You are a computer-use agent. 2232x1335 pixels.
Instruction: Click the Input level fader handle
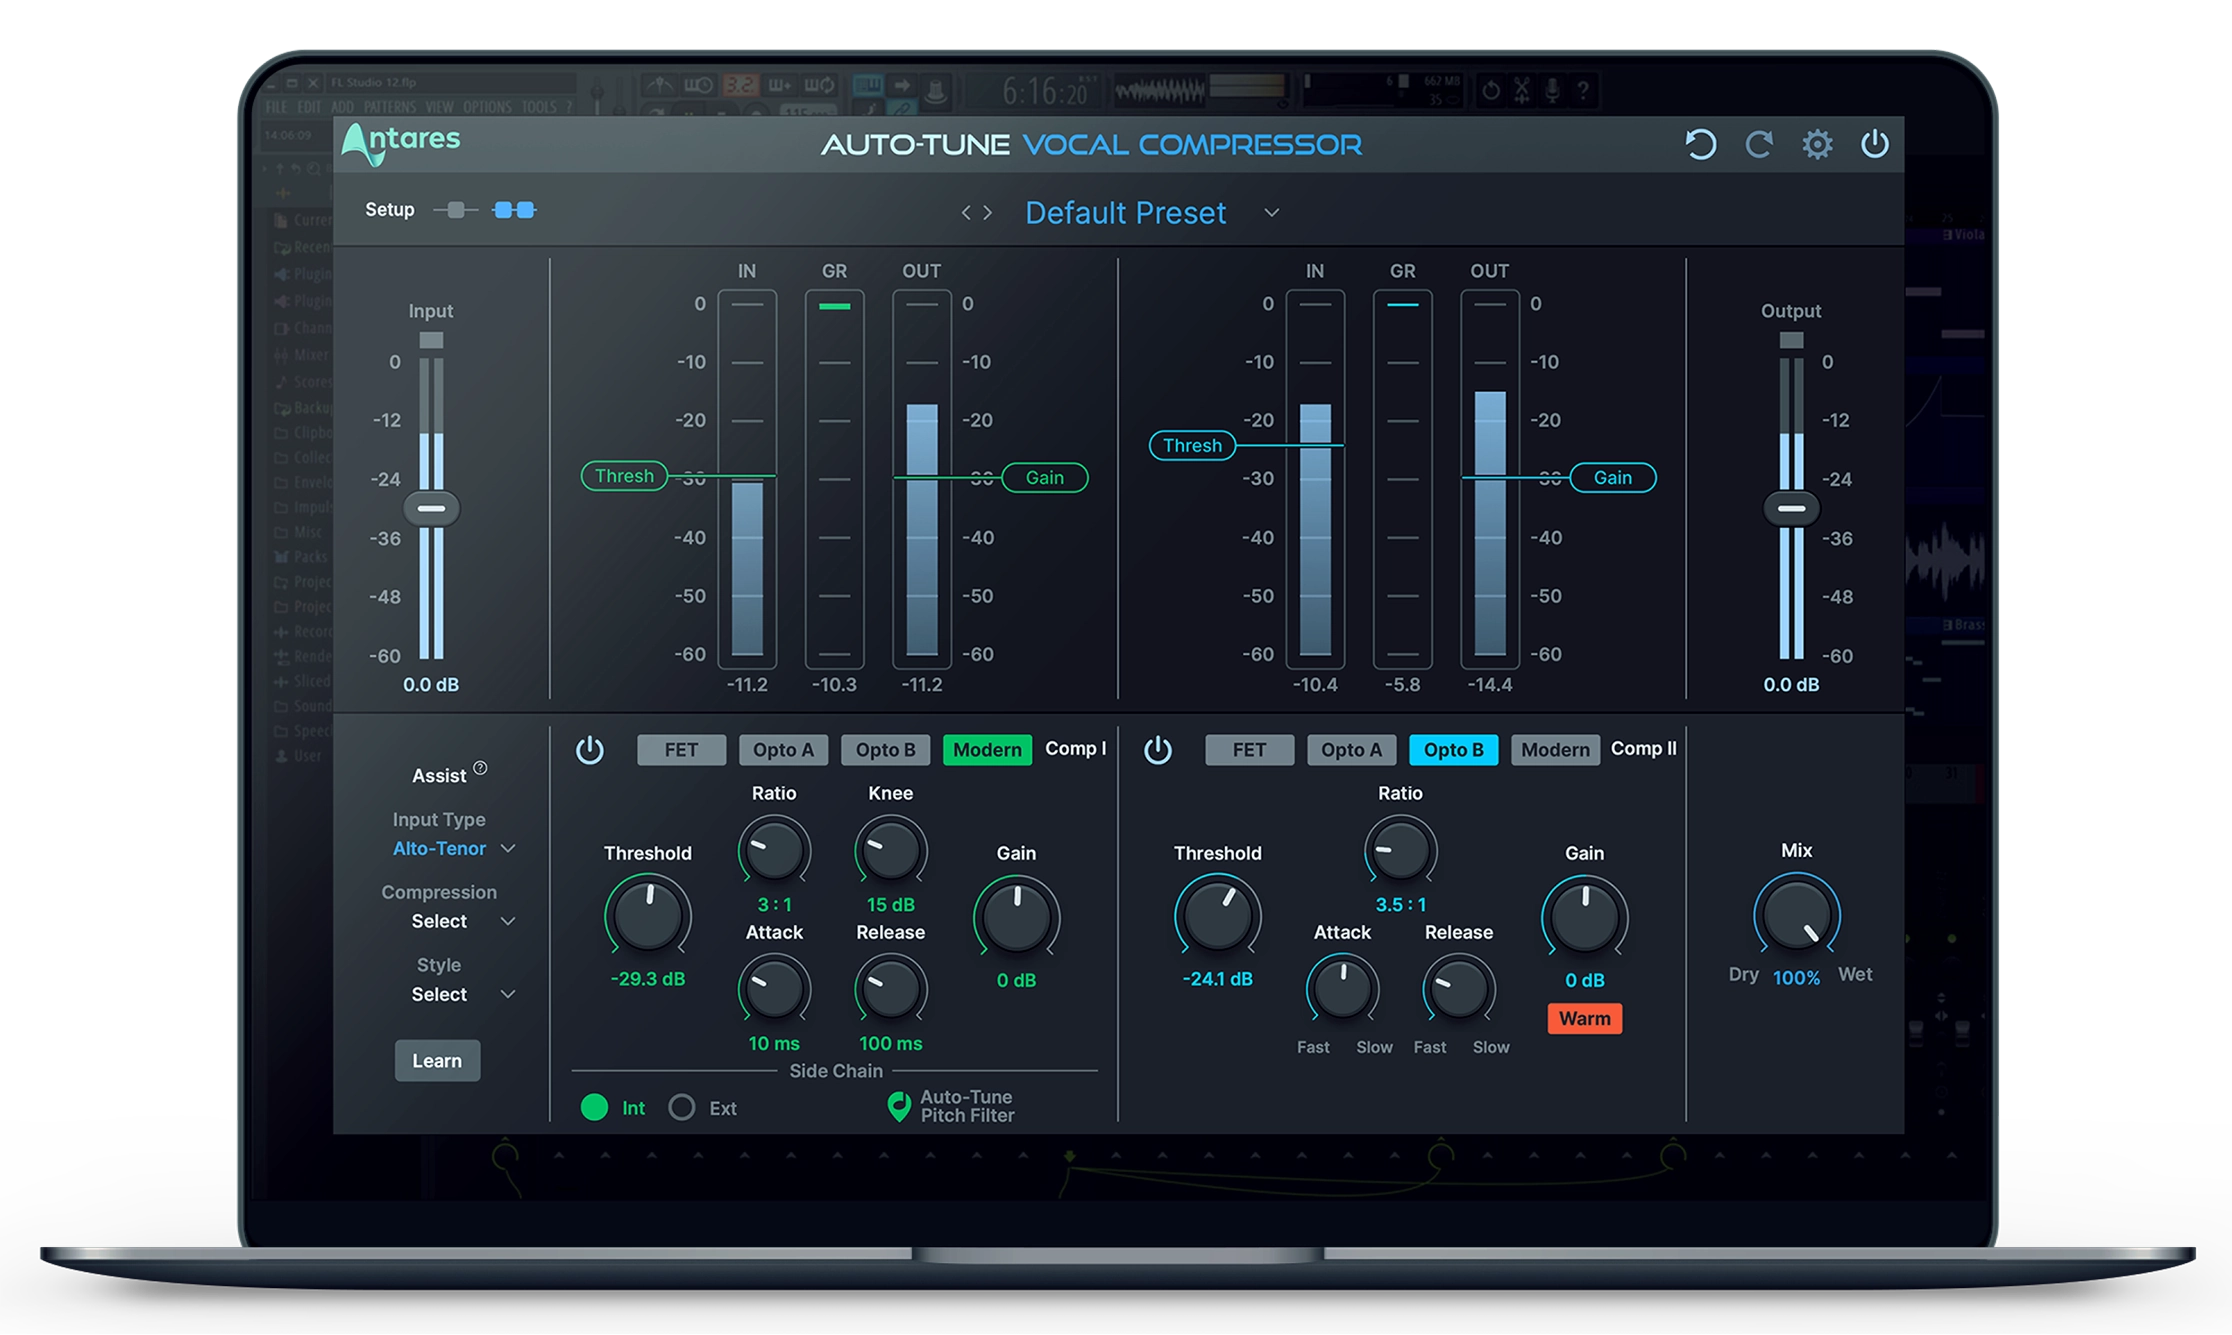(431, 508)
